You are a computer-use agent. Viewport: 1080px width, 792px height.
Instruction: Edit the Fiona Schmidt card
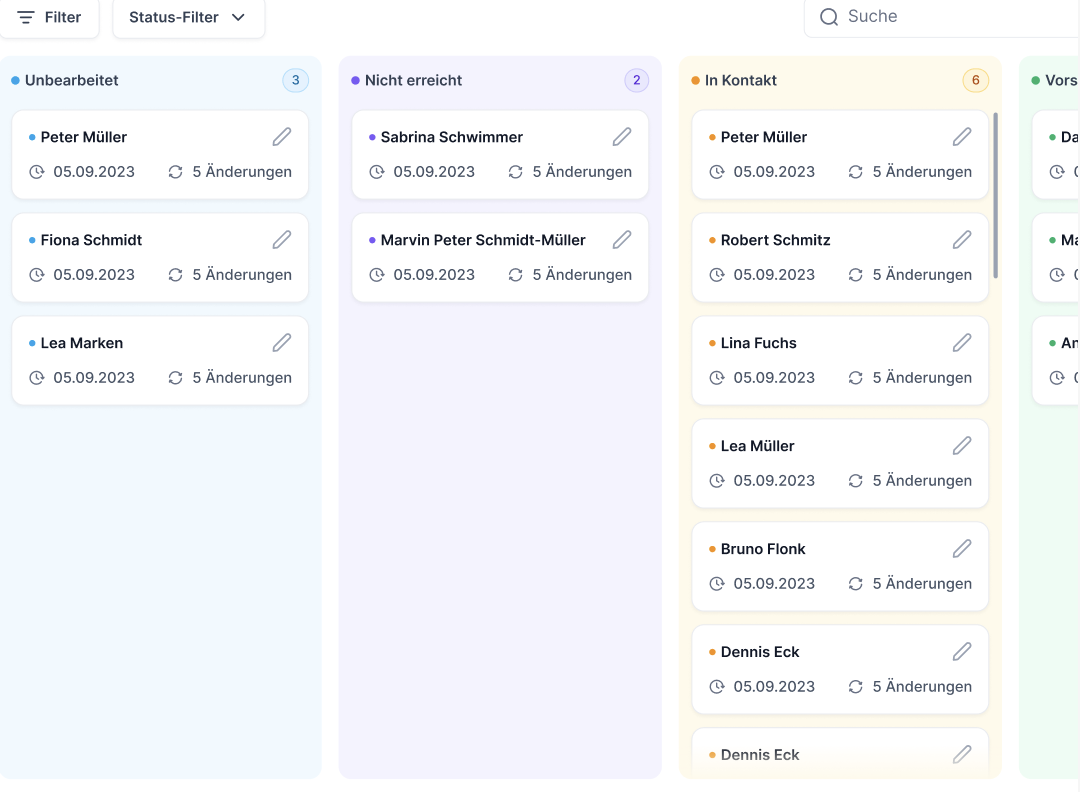282,240
